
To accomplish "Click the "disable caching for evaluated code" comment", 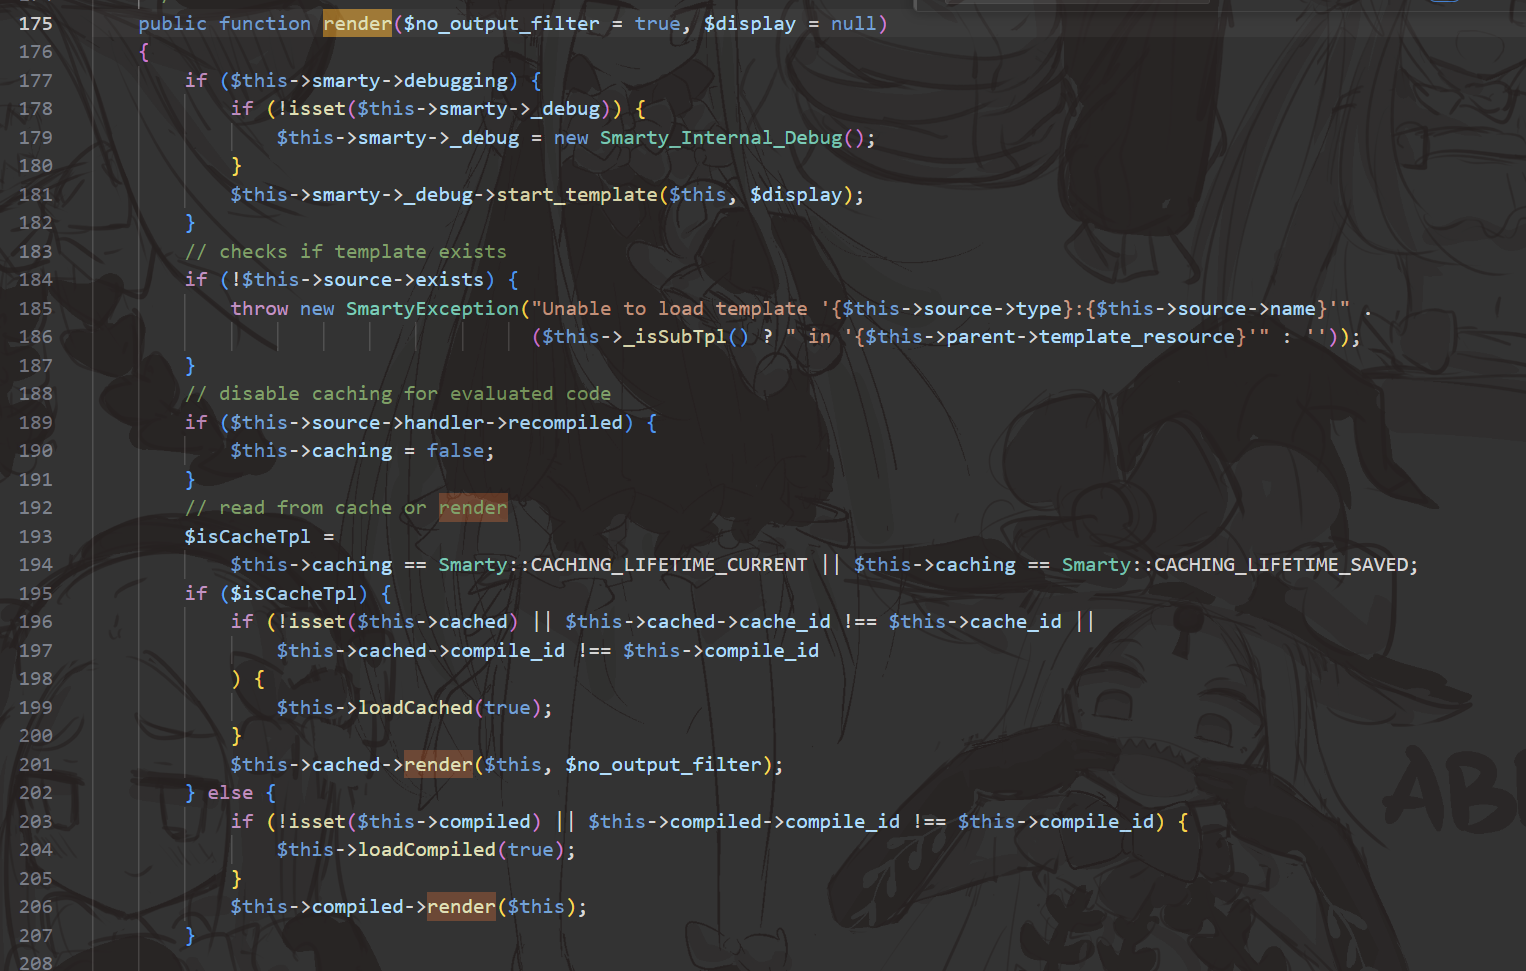I will click(x=397, y=393).
